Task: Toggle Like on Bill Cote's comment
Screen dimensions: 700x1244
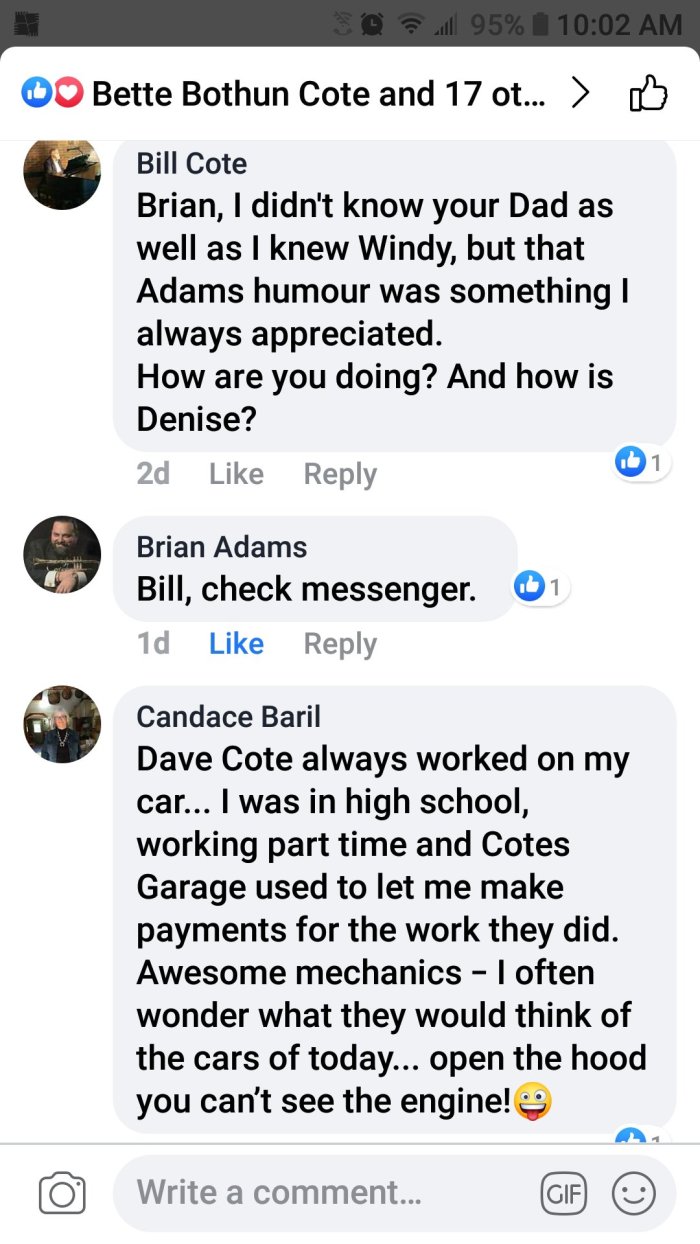Action: tap(236, 473)
